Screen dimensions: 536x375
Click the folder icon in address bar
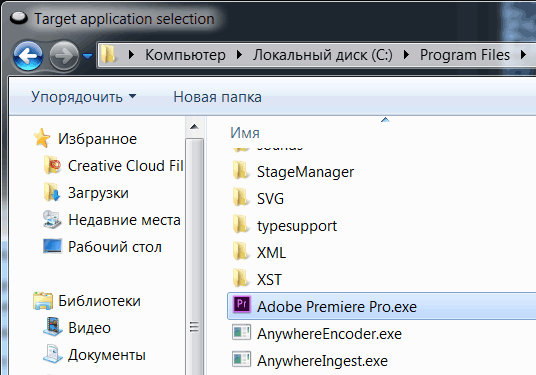click(x=109, y=55)
